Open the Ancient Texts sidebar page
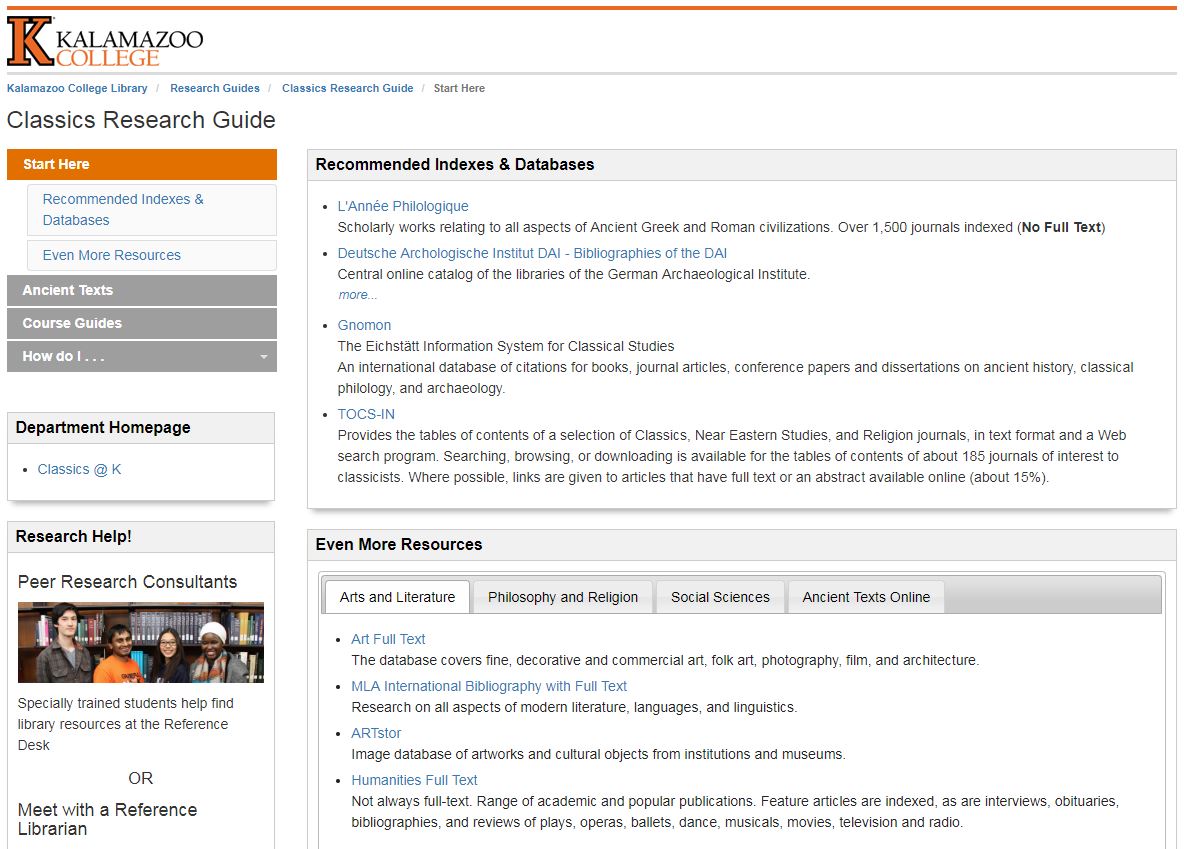1184x849 pixels. 142,290
